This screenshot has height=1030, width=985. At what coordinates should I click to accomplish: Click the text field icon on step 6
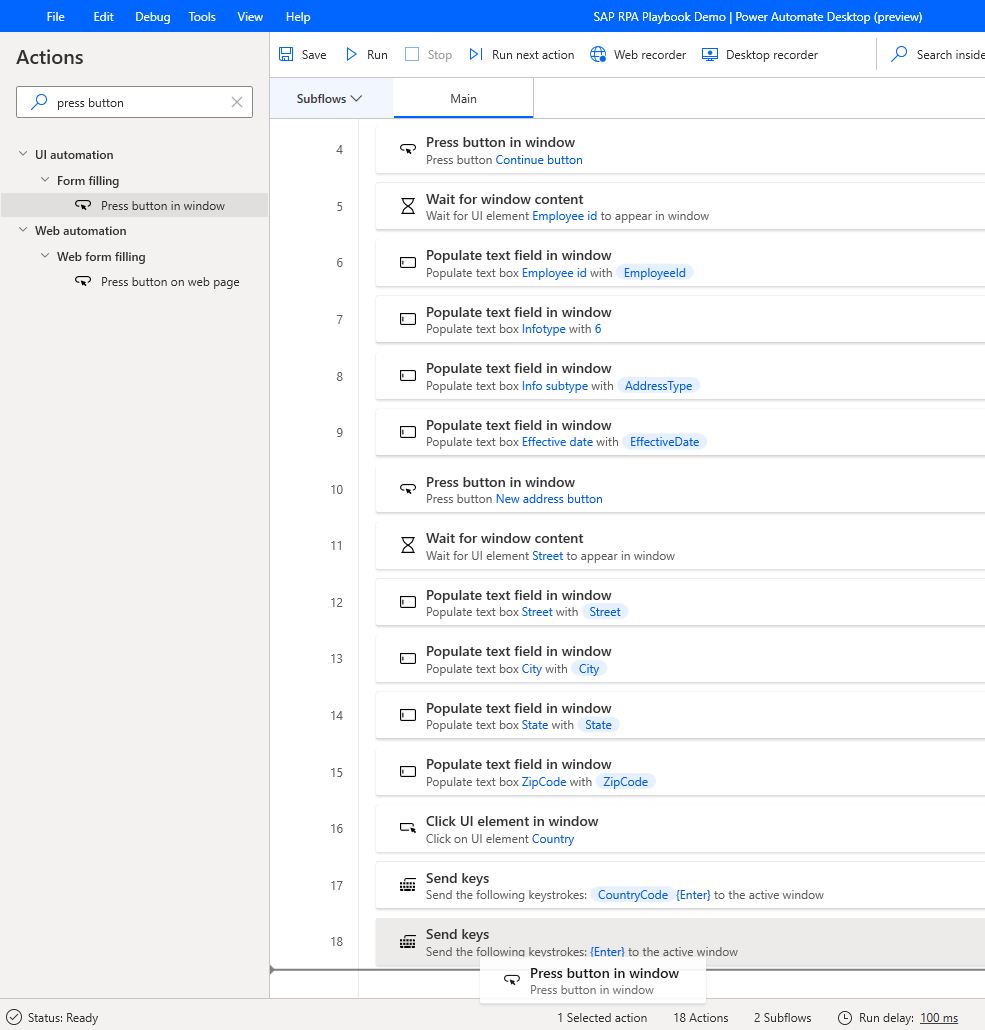point(408,263)
